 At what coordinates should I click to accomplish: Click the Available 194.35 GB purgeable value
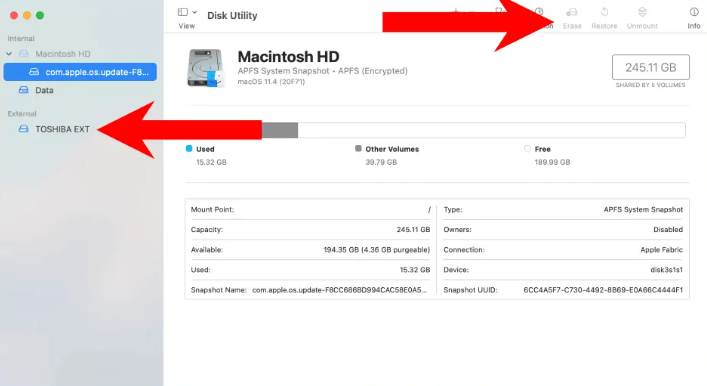pyautogui.click(x=376, y=250)
